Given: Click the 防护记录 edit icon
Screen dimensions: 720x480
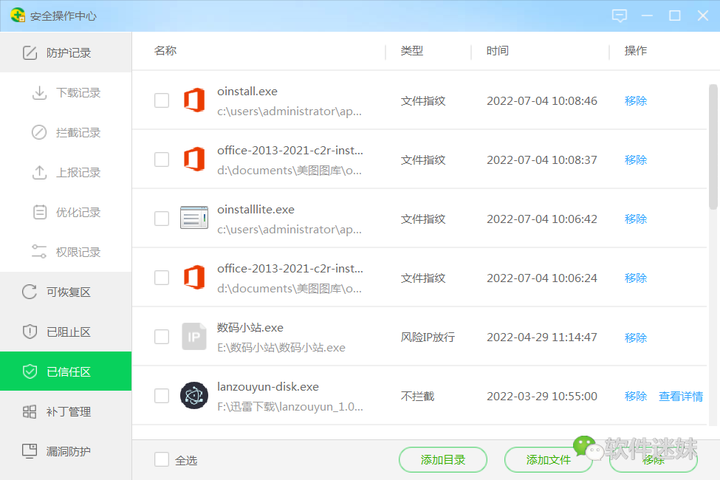Looking at the screenshot, I should coord(30,53).
